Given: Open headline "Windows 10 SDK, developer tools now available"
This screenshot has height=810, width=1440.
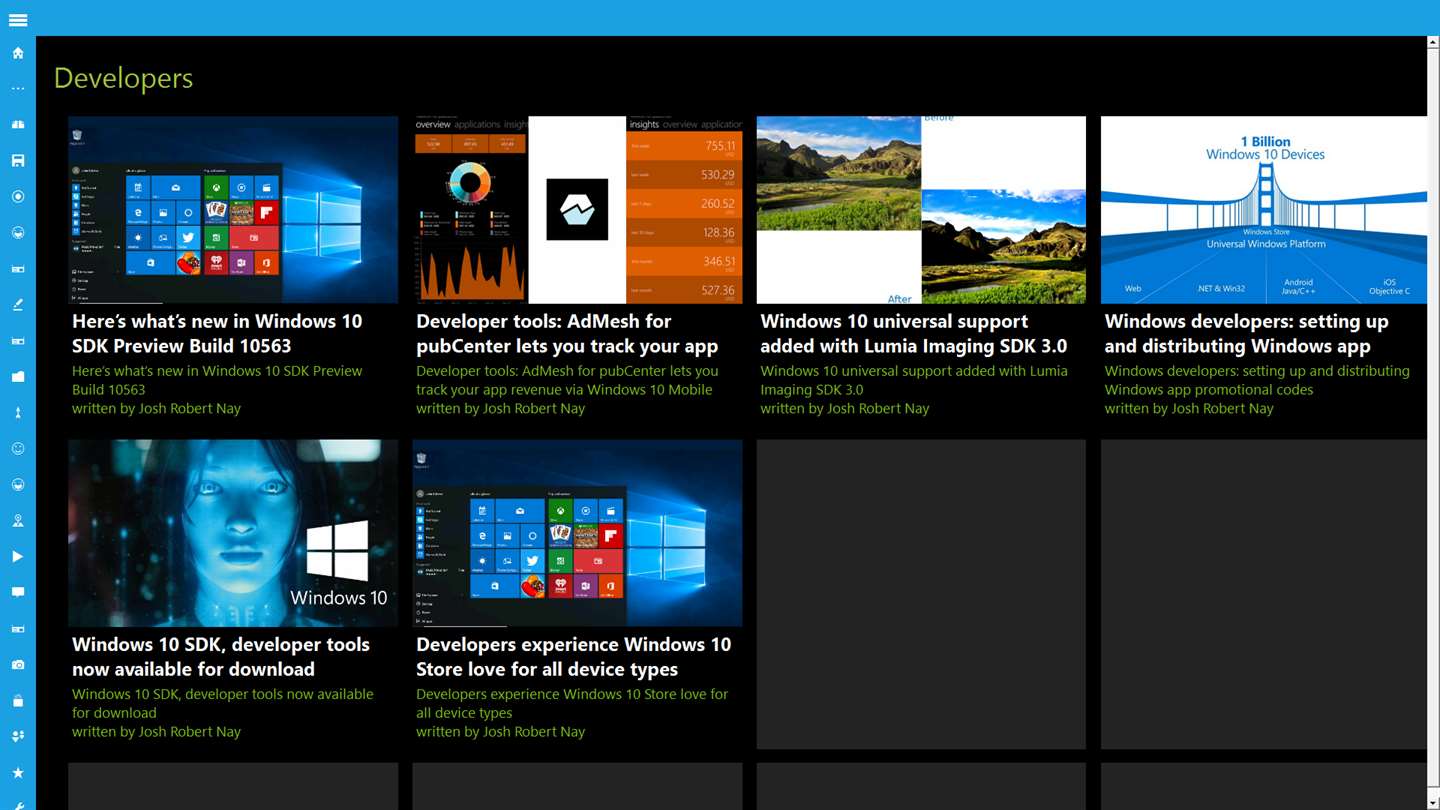Looking at the screenshot, I should pyautogui.click(x=221, y=657).
